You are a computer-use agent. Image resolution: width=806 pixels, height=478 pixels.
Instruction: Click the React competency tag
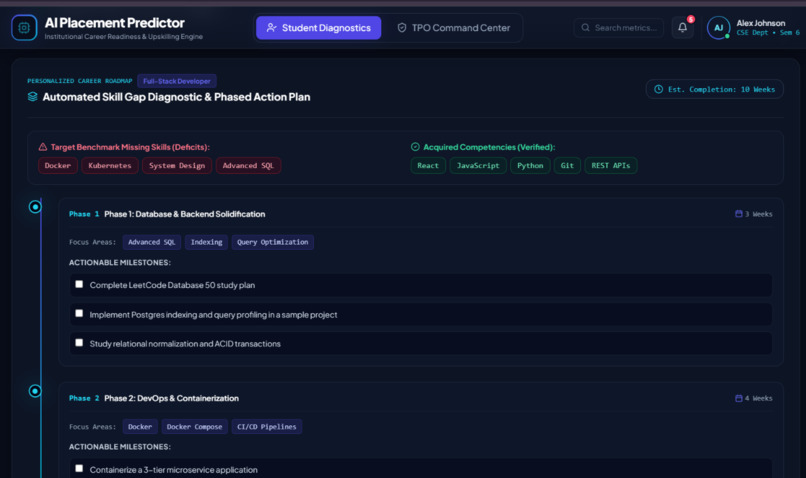[x=428, y=166]
